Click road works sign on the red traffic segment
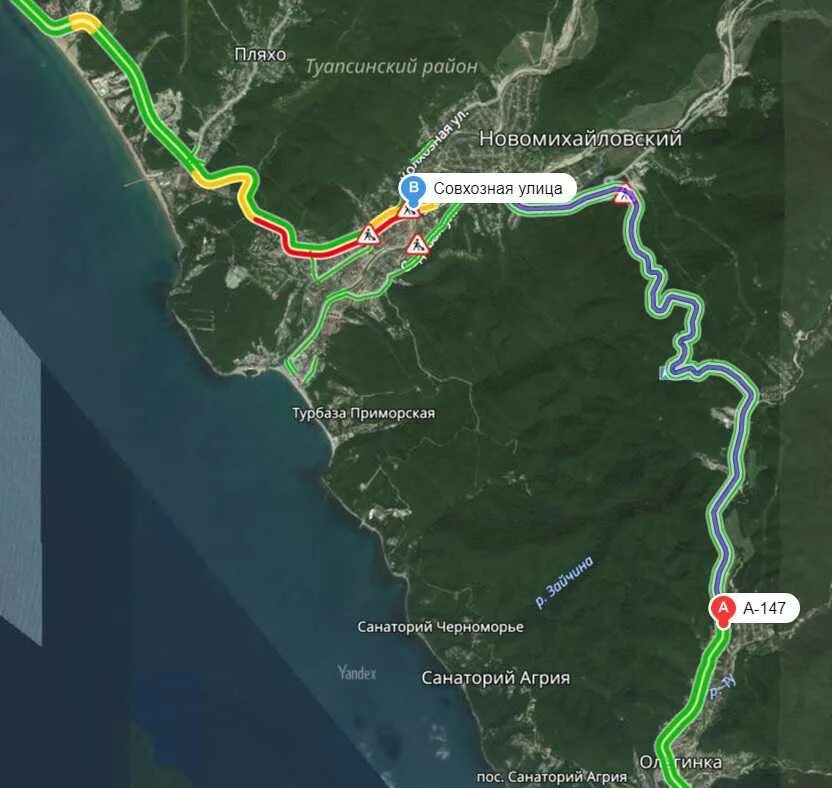The image size is (832, 788). click(x=368, y=235)
